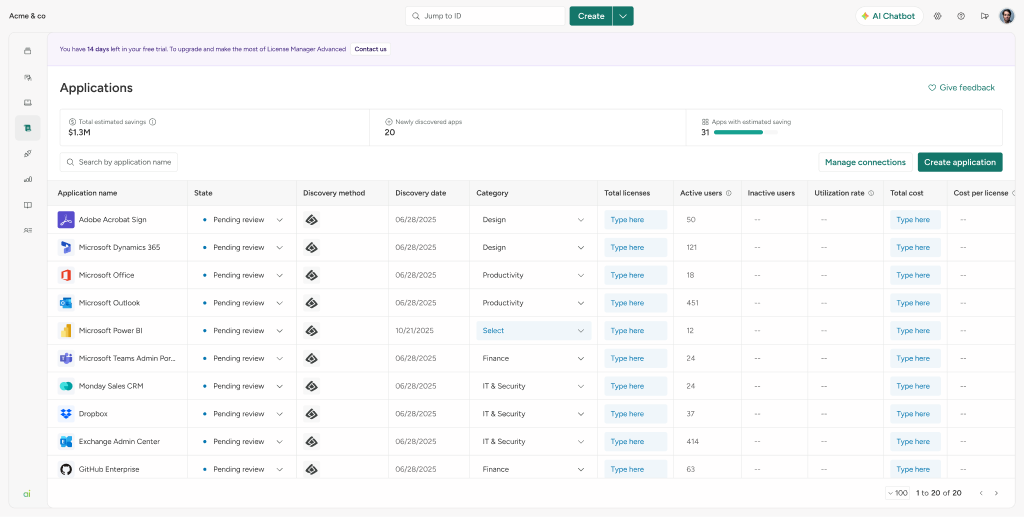Open the book icon in sidebar
This screenshot has height=517, width=1024.
(x=27, y=205)
